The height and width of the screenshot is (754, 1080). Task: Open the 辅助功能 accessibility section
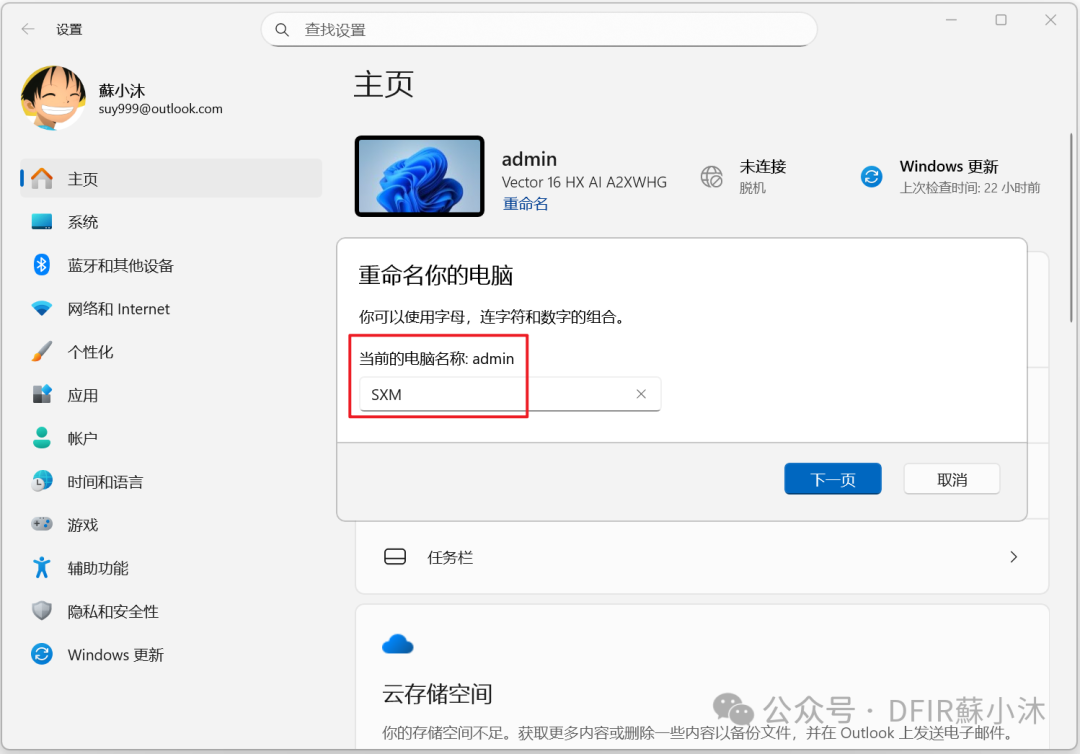pos(96,568)
